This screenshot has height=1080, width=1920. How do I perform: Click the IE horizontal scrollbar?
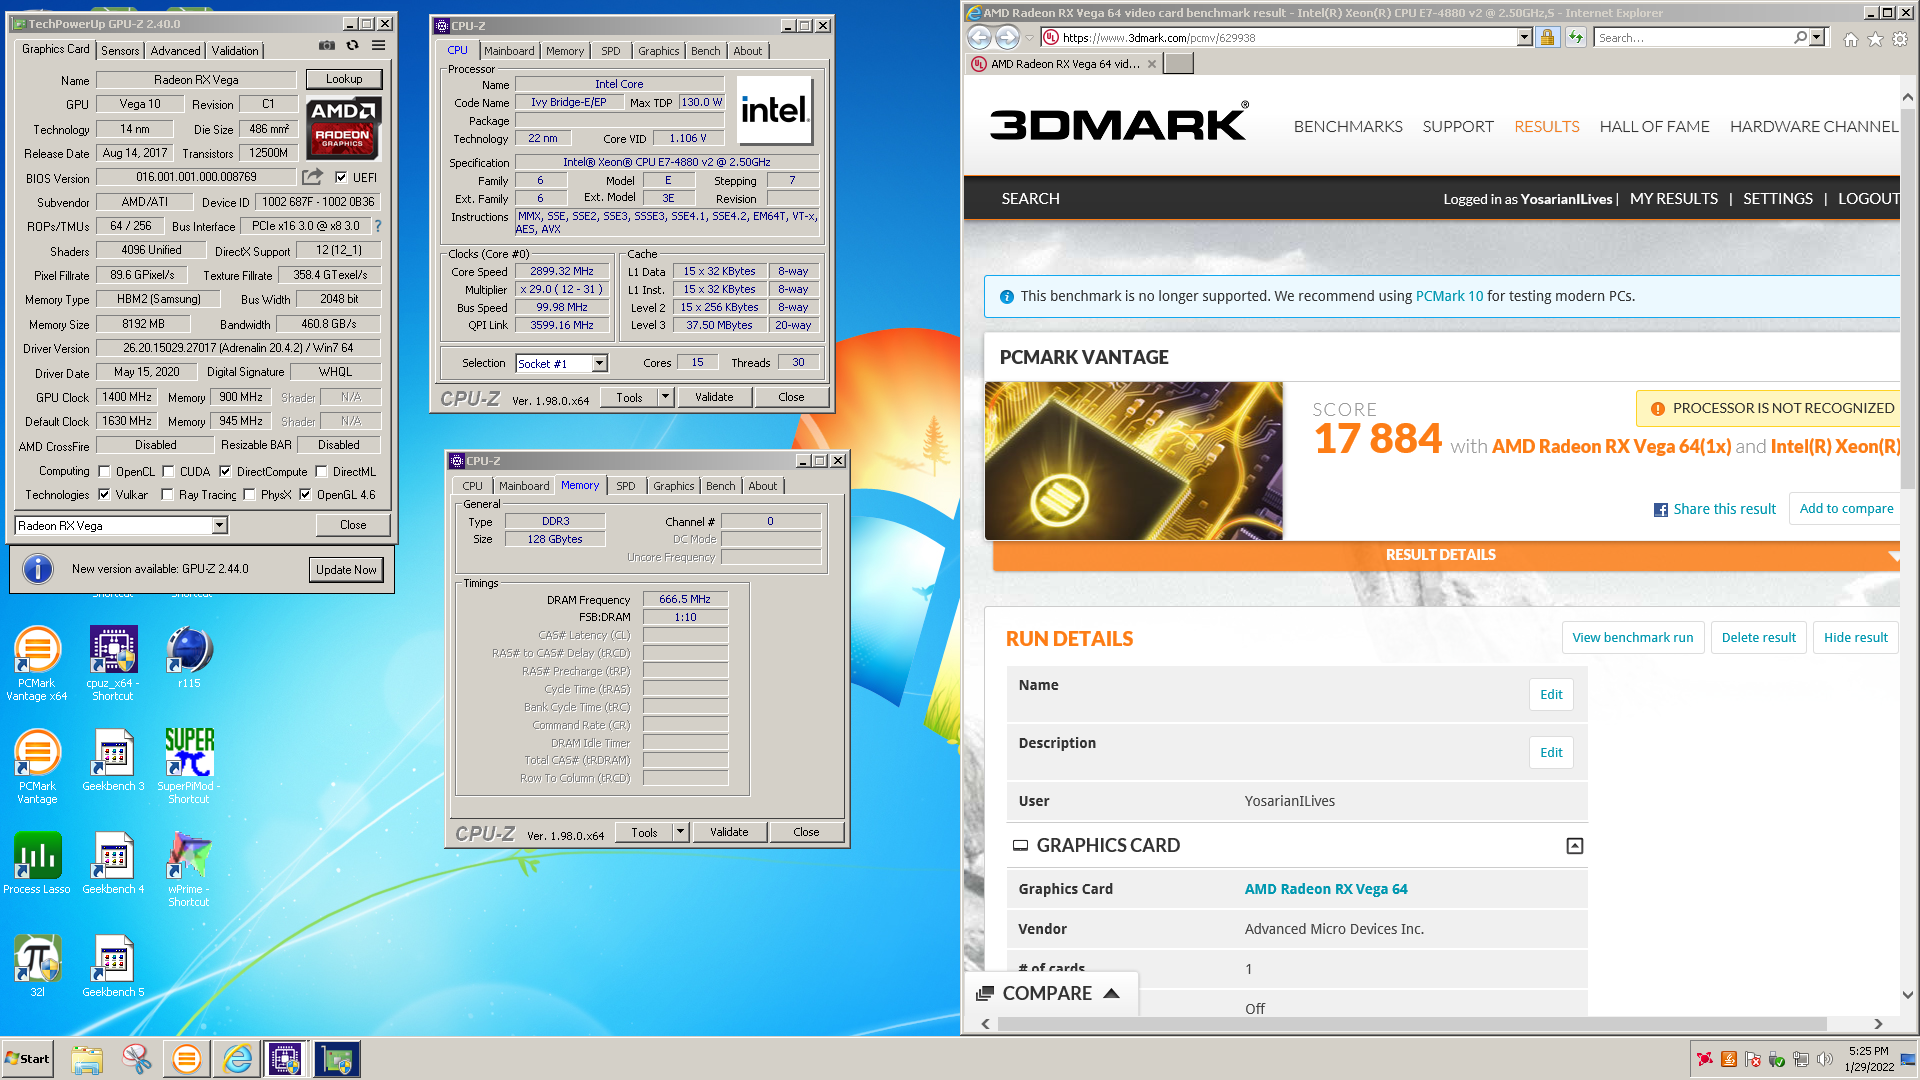[1412, 1024]
